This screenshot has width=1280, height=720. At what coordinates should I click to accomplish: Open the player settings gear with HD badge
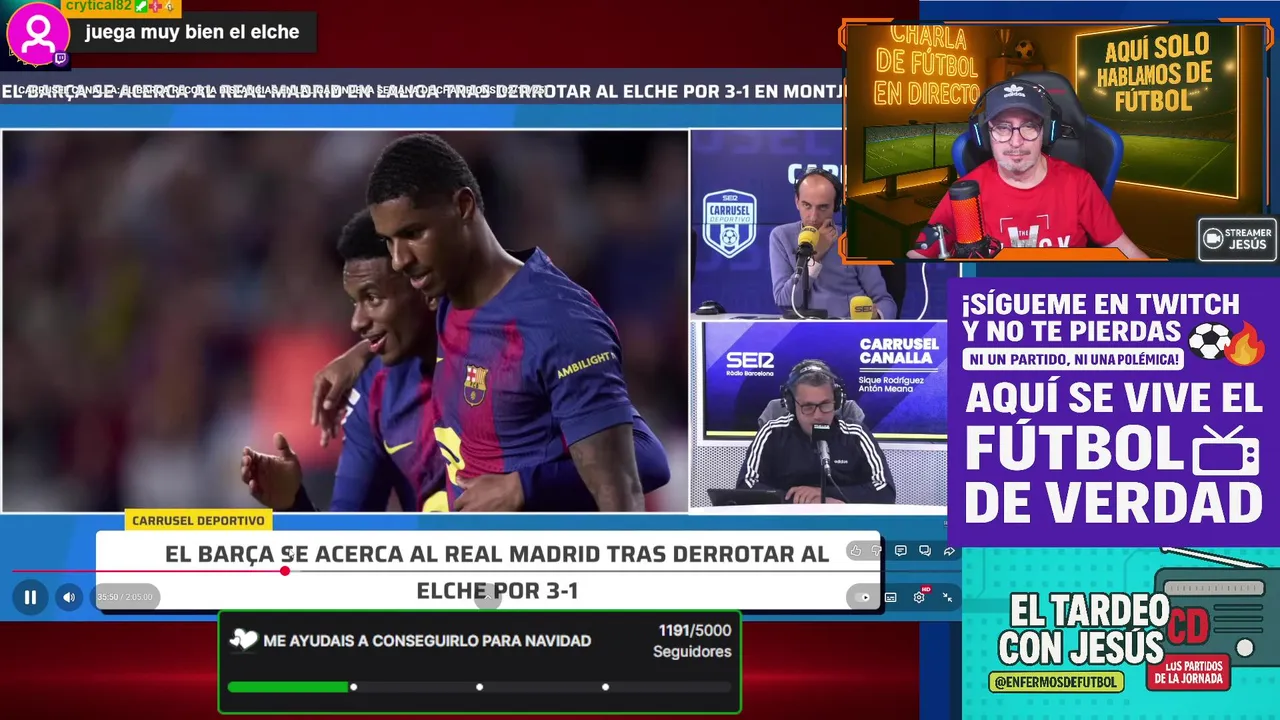tap(920, 596)
